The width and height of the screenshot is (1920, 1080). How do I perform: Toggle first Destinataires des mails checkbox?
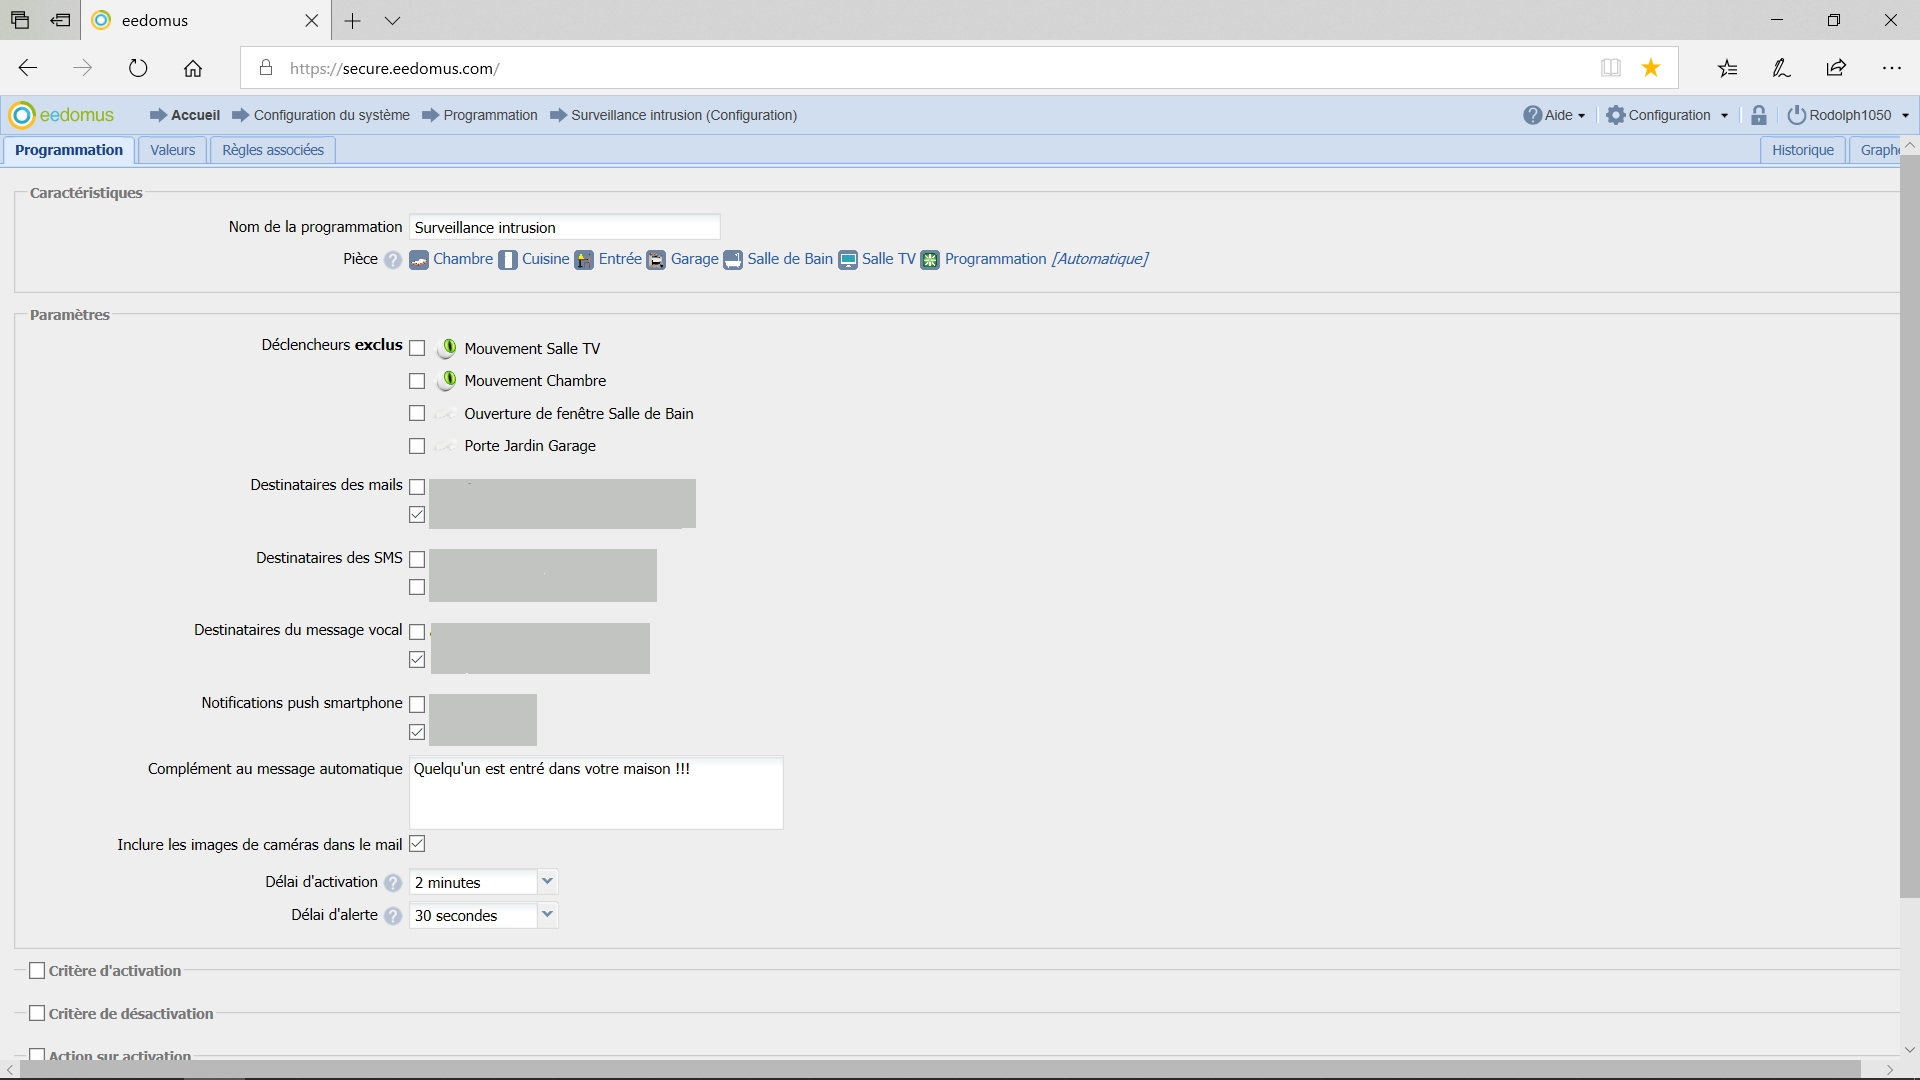[x=417, y=487]
